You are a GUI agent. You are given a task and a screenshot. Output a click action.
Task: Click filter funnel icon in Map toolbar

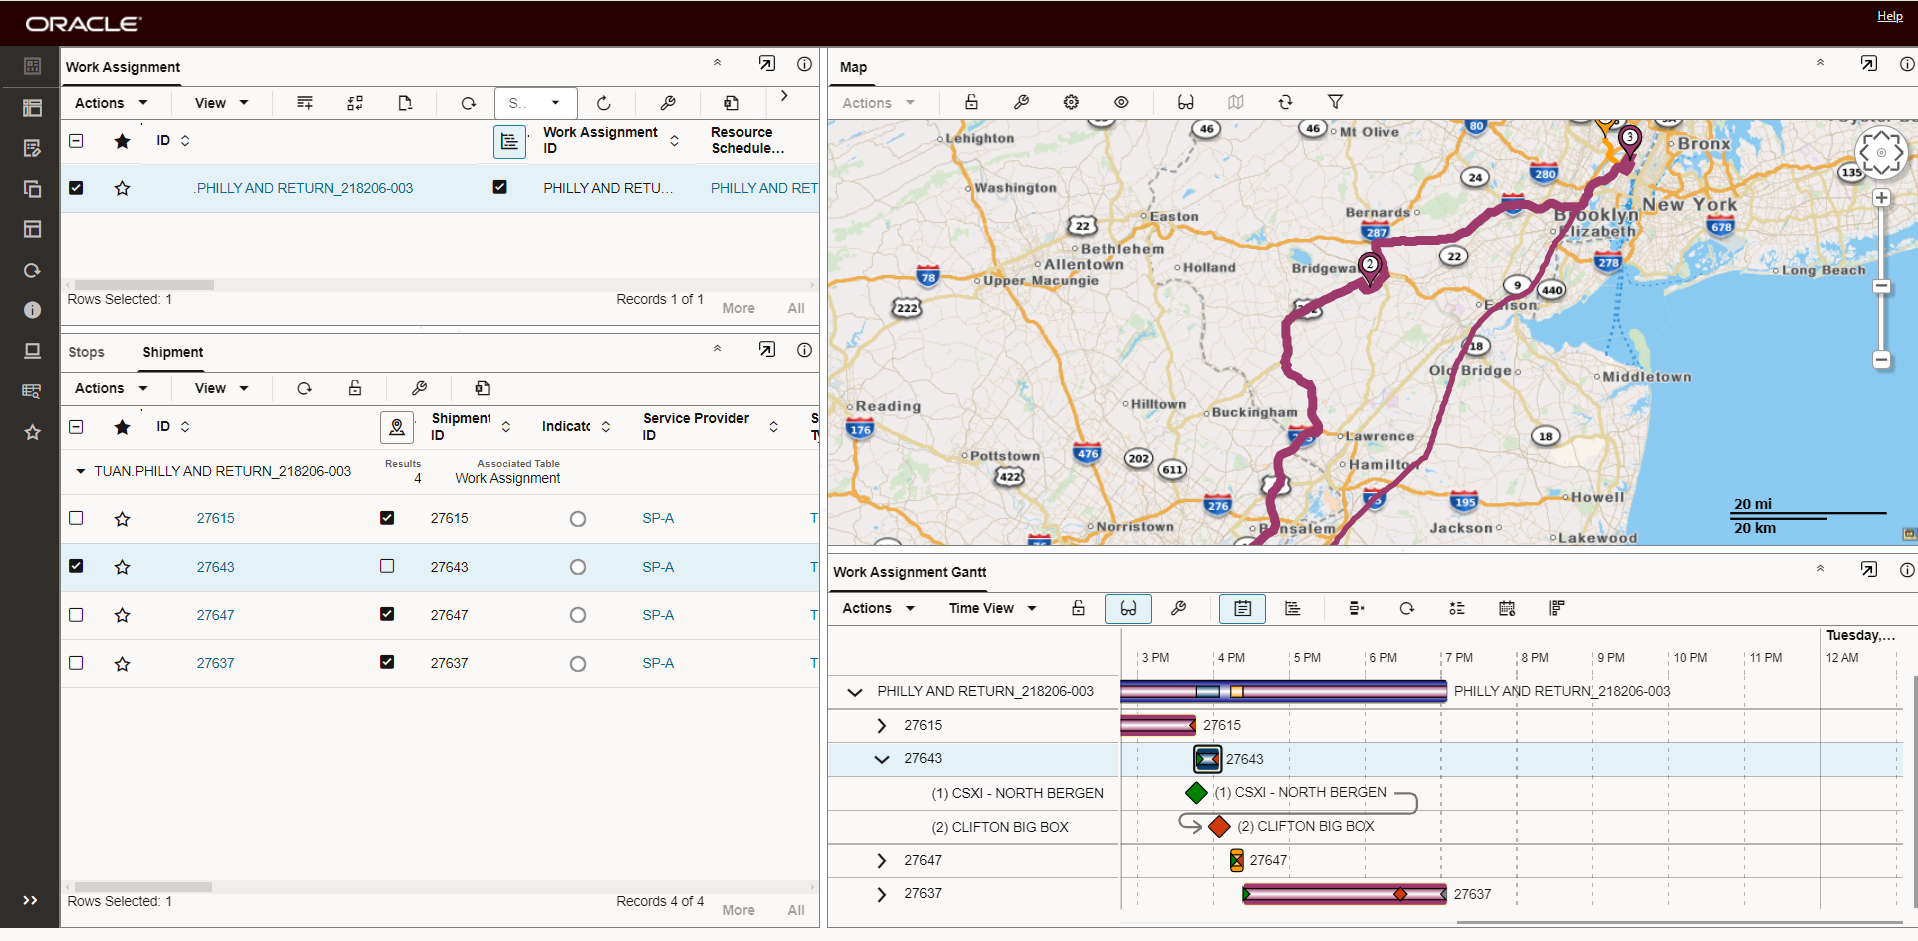pos(1335,102)
